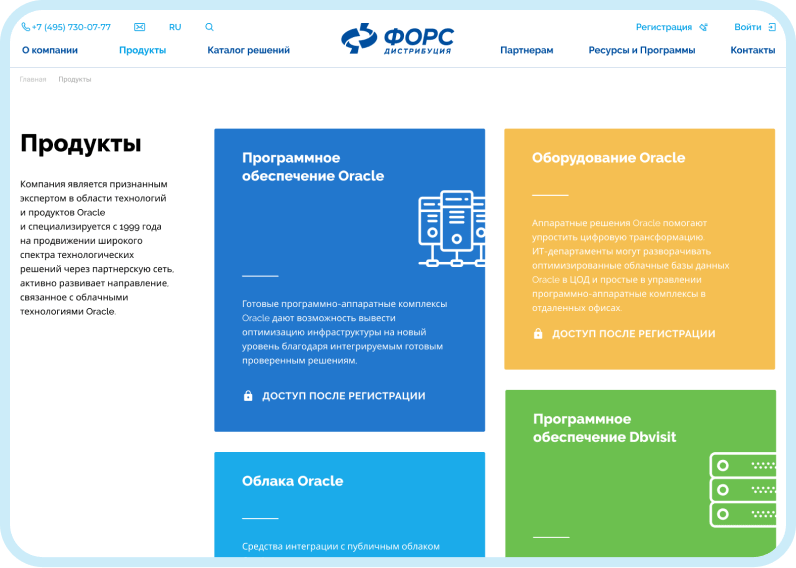The image size is (796, 568).
Task: Click the rack server illustration in Dbvisit card
Action: pos(743,490)
